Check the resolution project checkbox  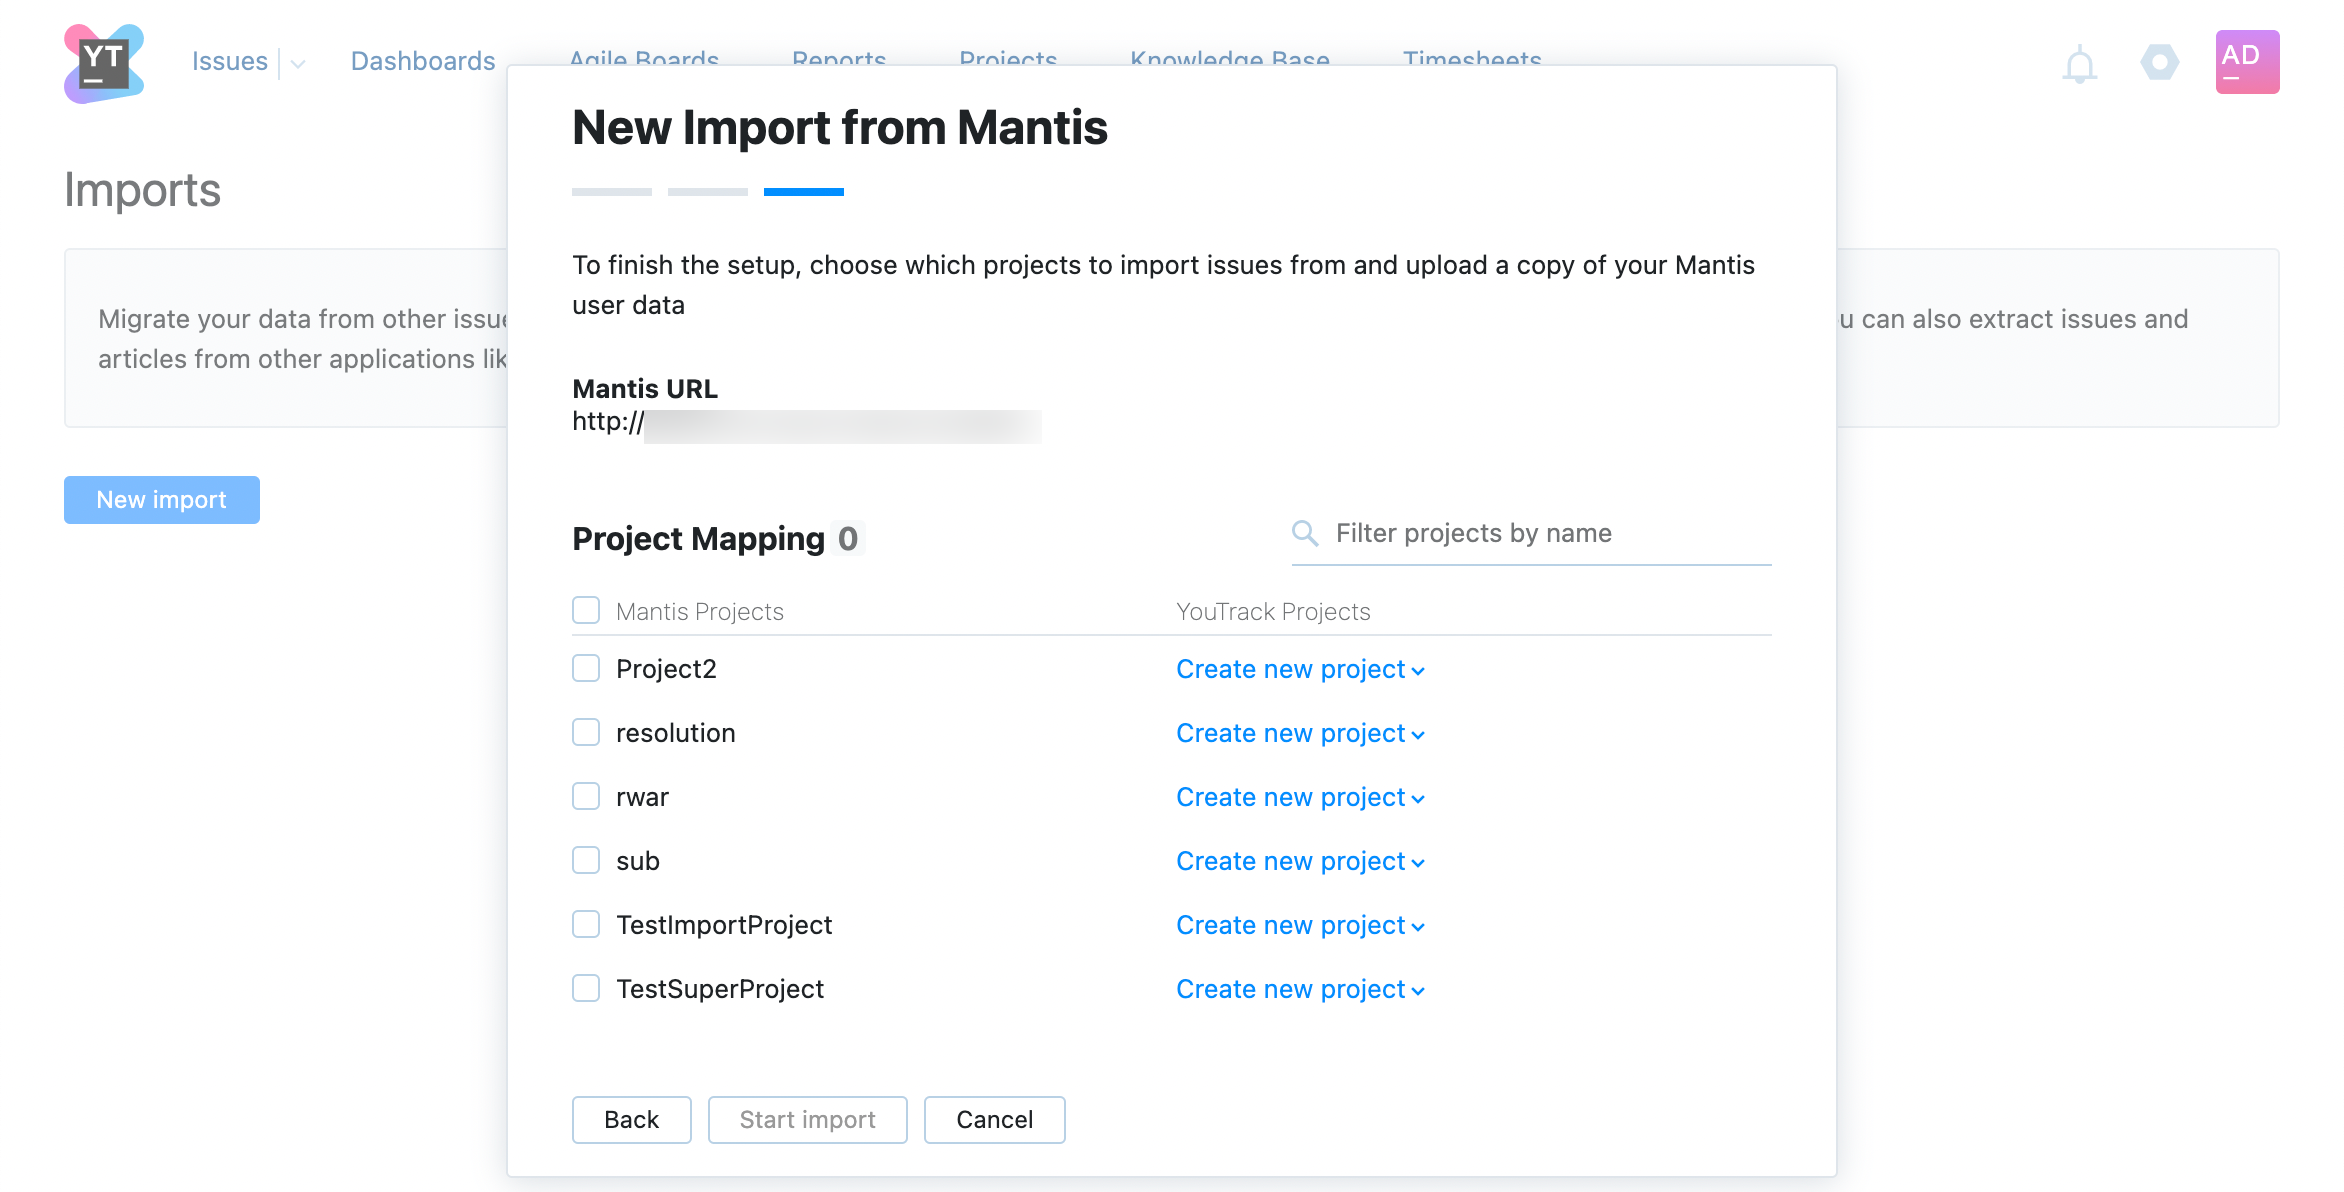586,732
